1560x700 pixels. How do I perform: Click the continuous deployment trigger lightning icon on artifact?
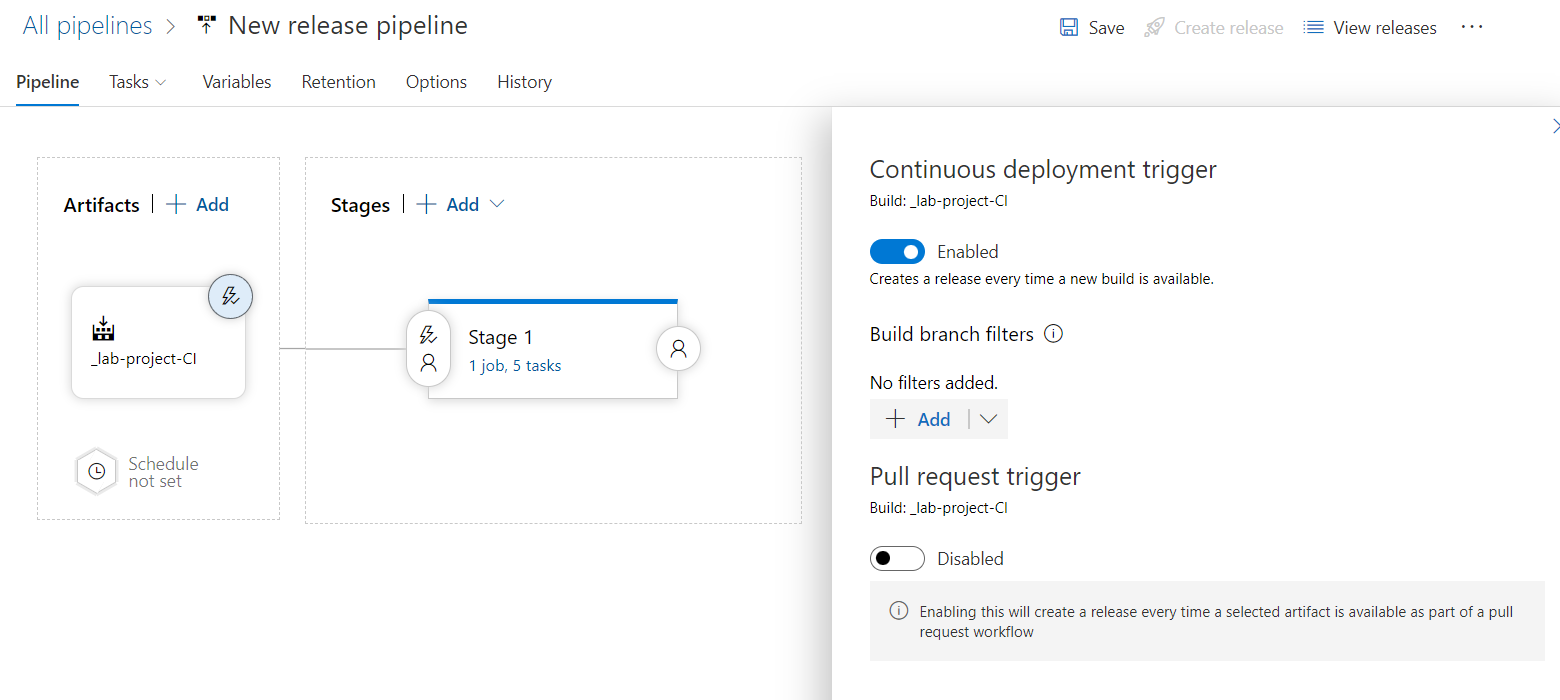tap(230, 296)
